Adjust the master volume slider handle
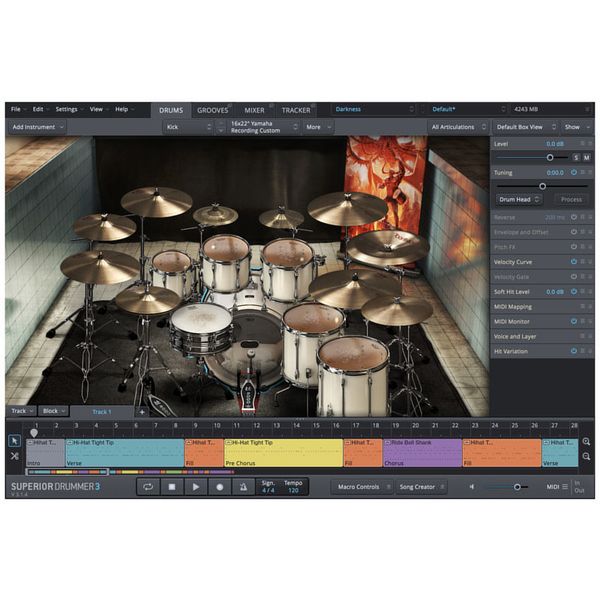This screenshot has height=600, width=600. (517, 487)
